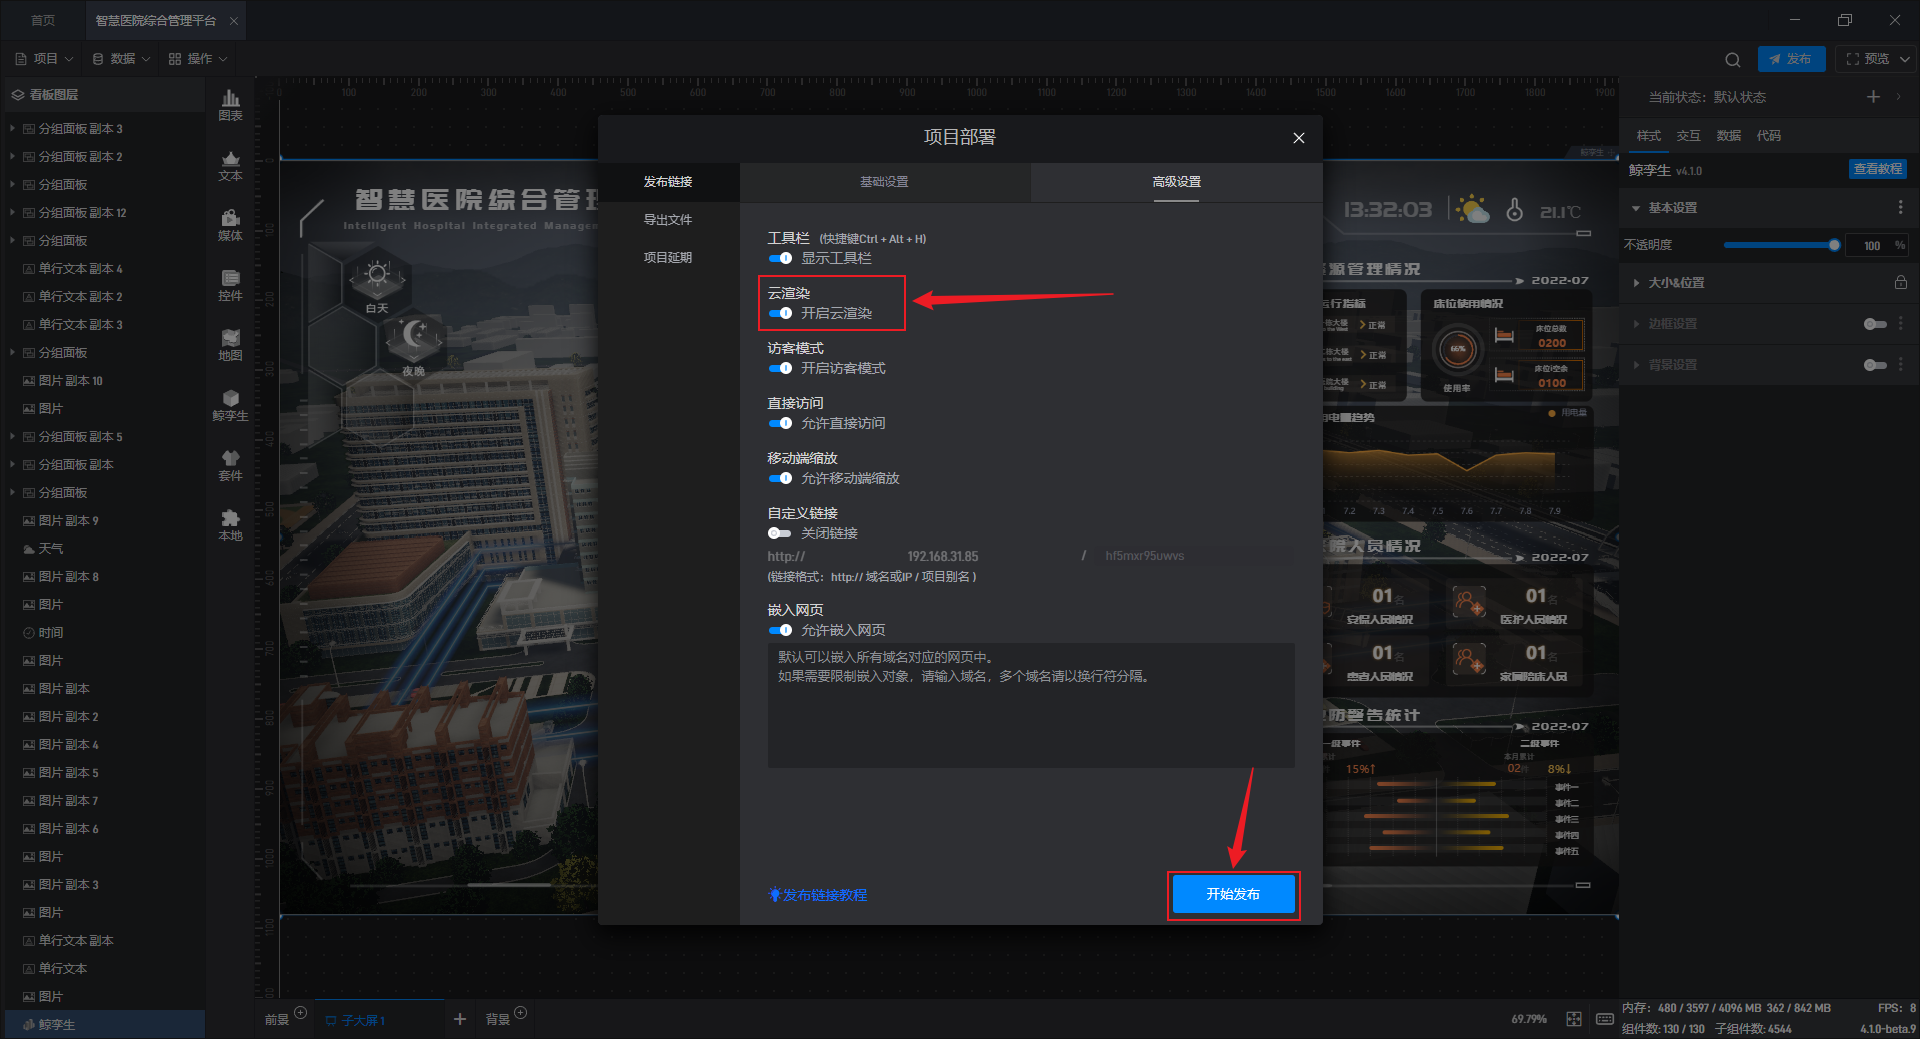Open the 操作 dropdown menu
Screen dimensions: 1920x1039
coord(199,59)
